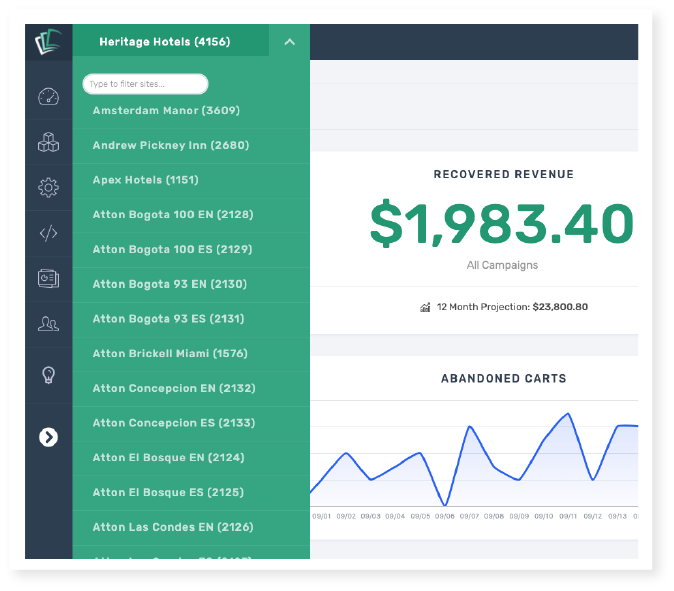Choose Apex Hotels (1151) site
The width and height of the screenshot is (674, 591).
pyautogui.click(x=145, y=180)
